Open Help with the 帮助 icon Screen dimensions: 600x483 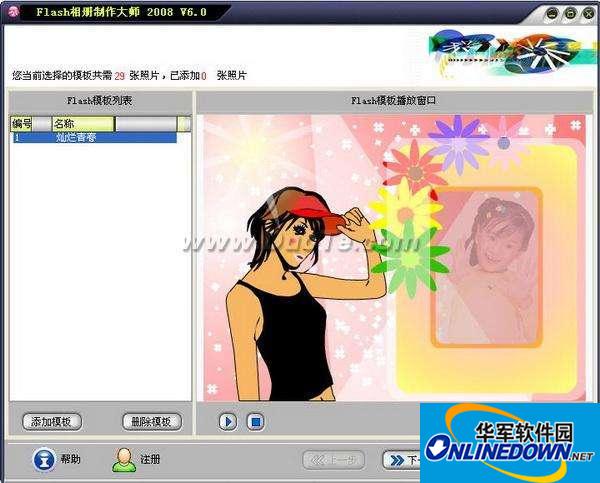[44, 459]
